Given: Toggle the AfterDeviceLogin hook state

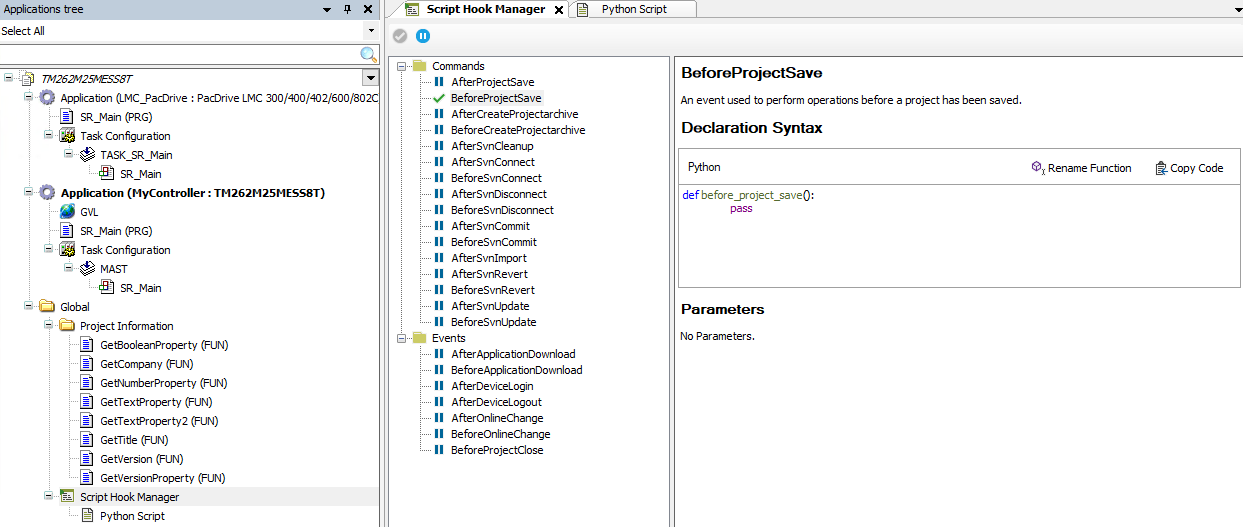Looking at the screenshot, I should pos(439,386).
